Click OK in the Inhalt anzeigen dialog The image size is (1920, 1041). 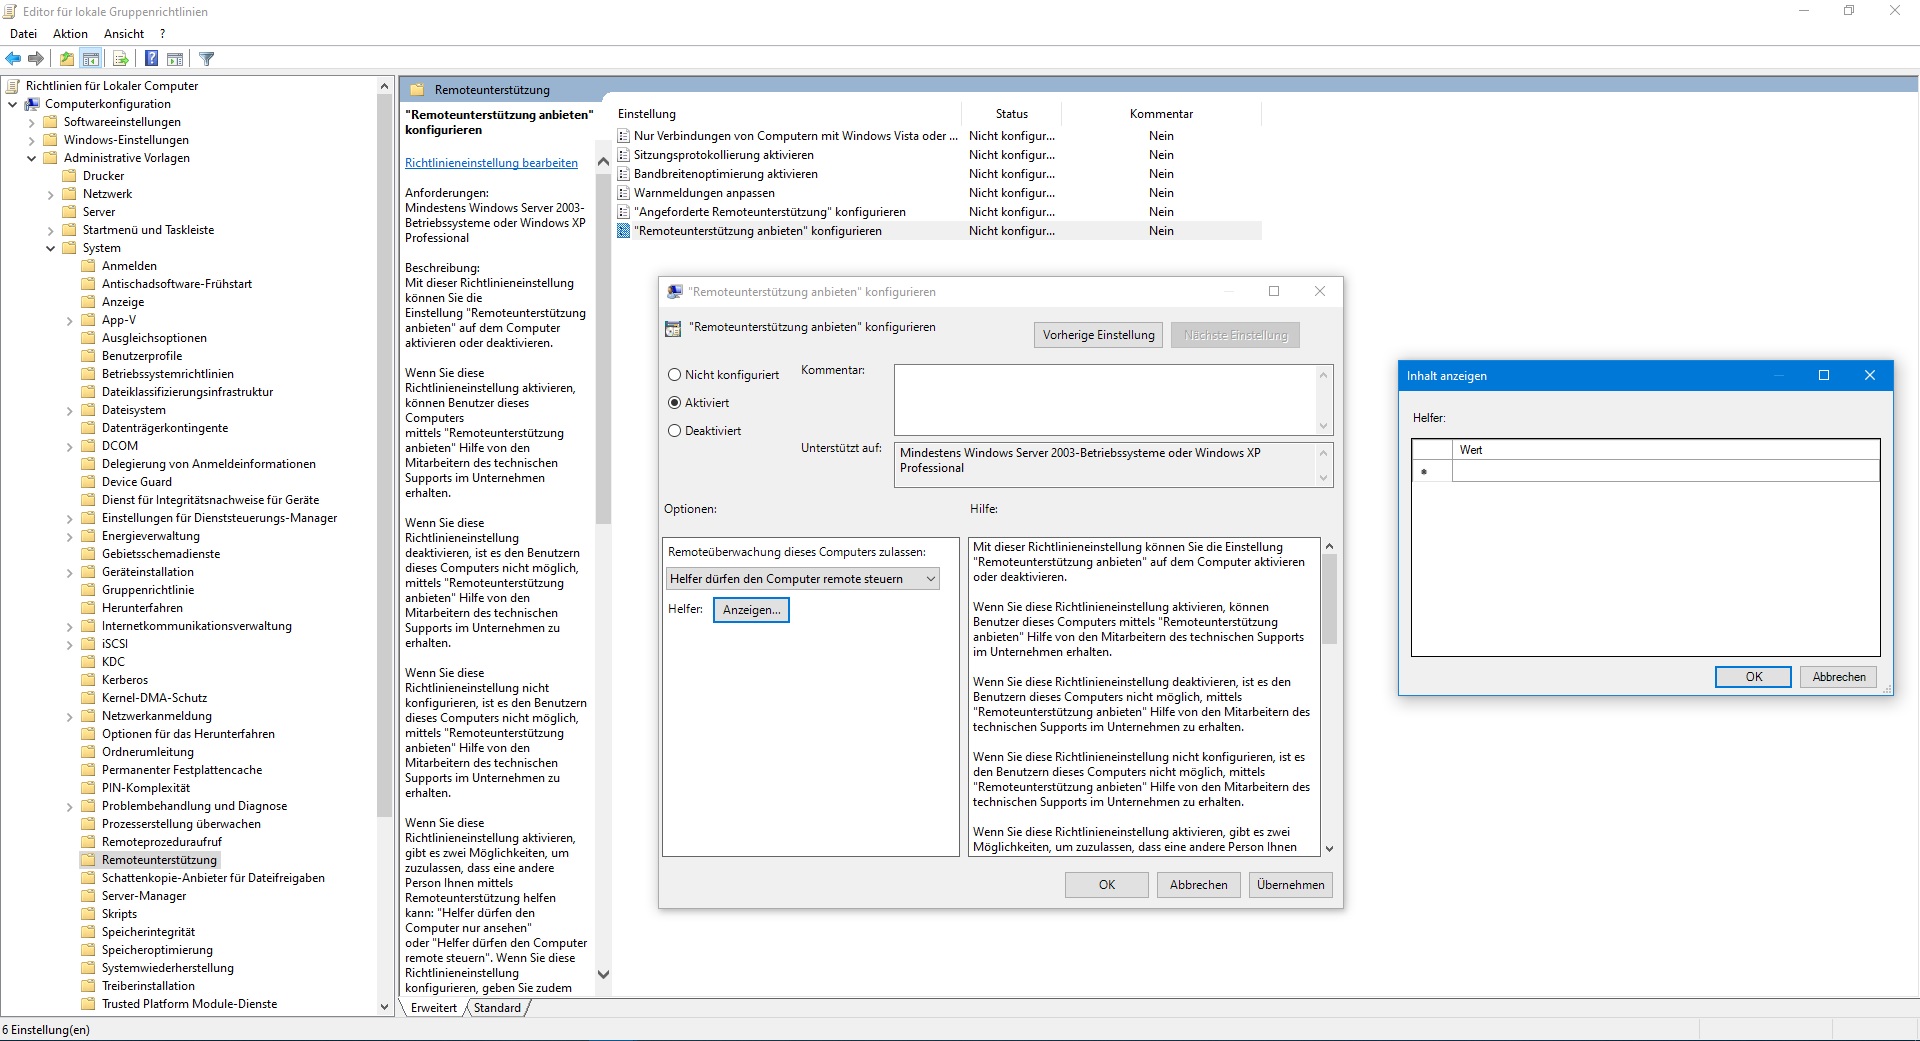point(1753,677)
